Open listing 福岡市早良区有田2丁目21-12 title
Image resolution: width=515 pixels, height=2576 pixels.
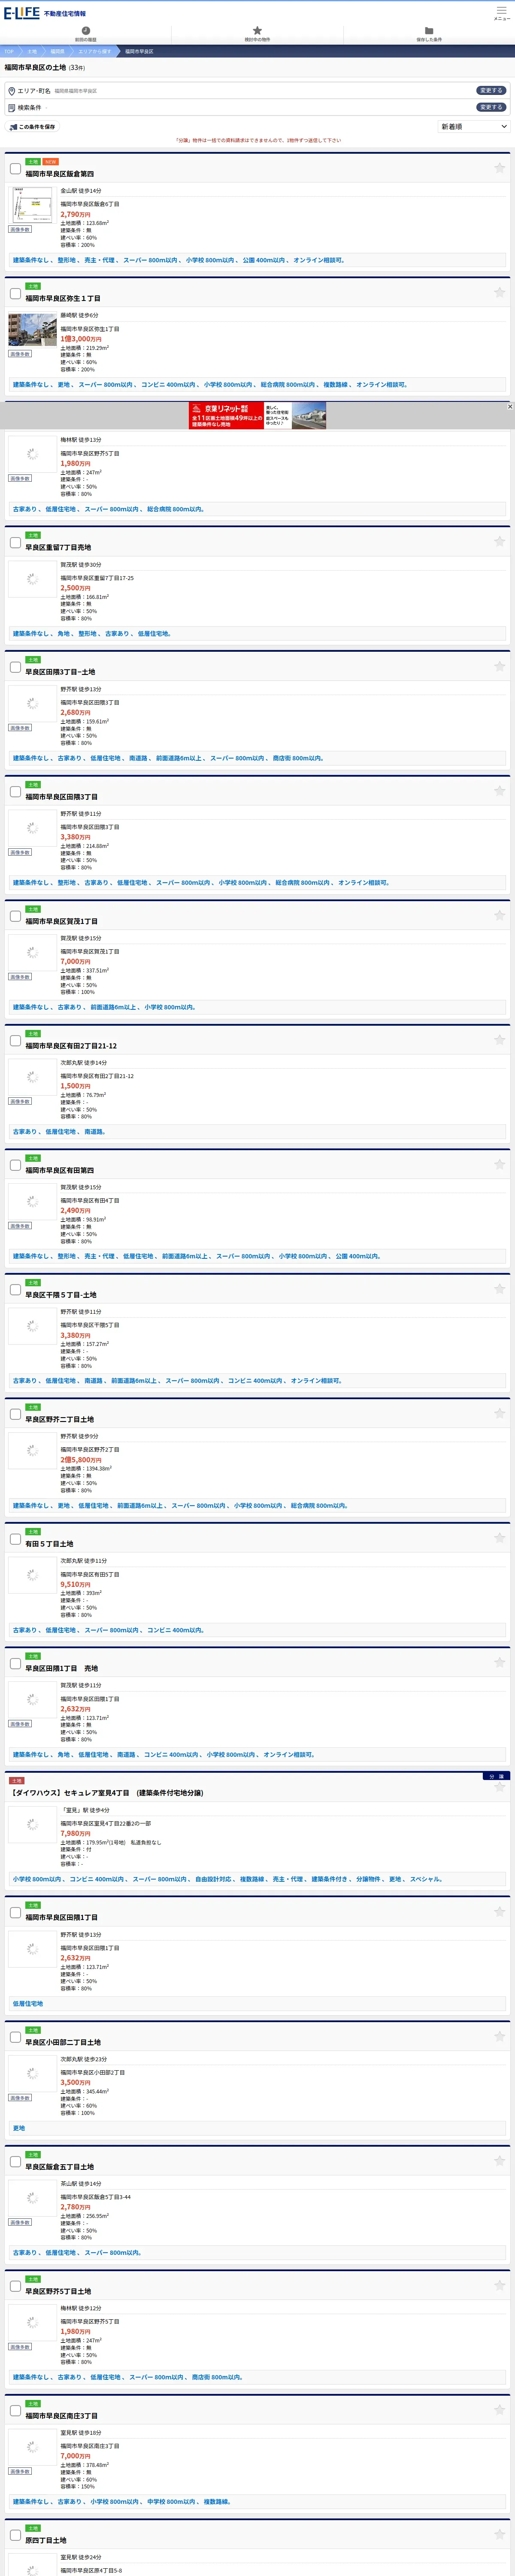pyautogui.click(x=71, y=1046)
